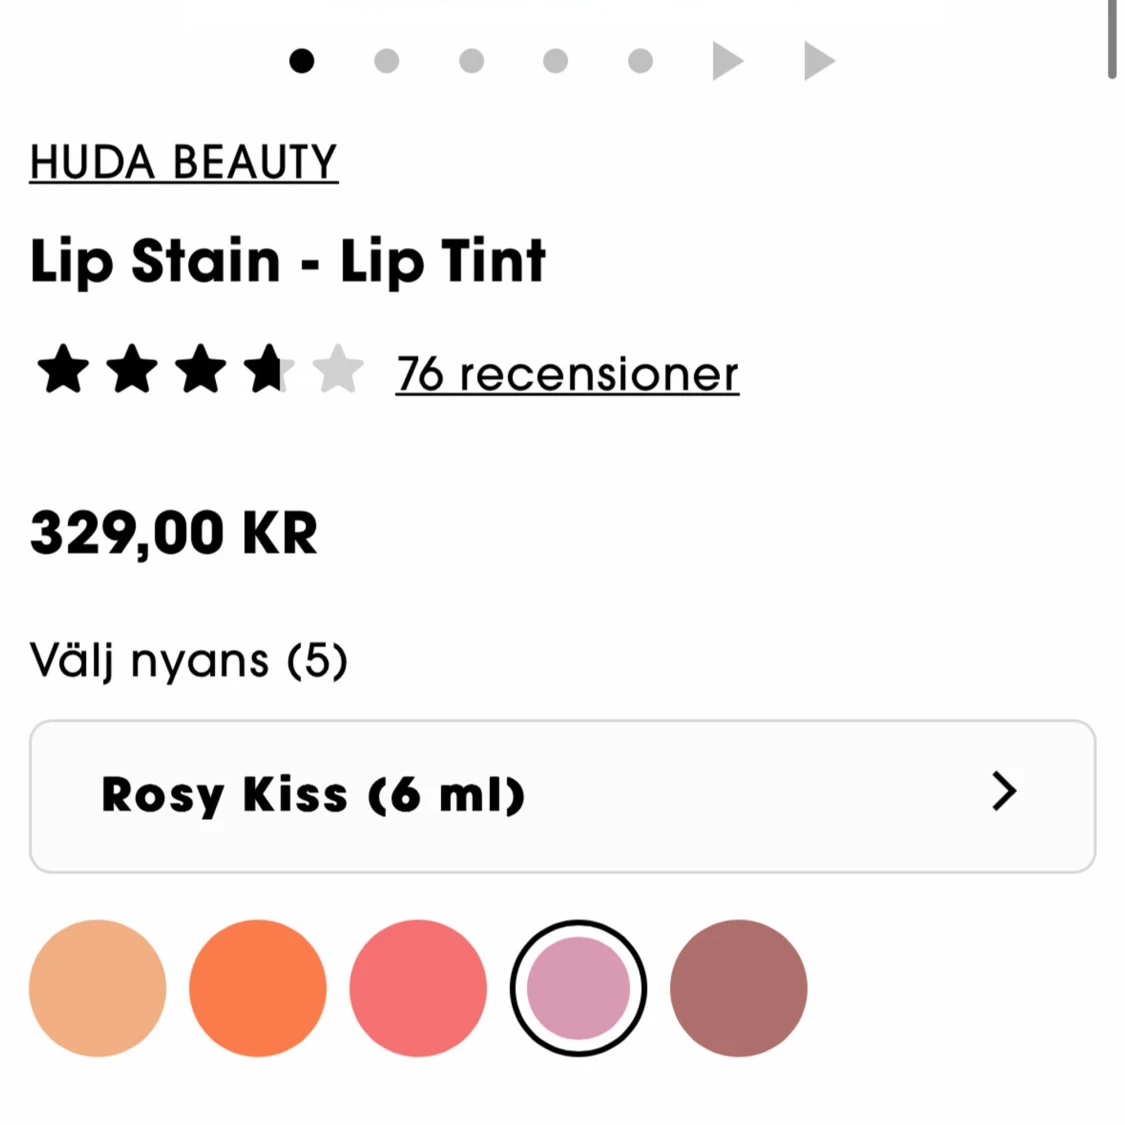
Task: Click the first carousel dot indicator
Action: 301,60
